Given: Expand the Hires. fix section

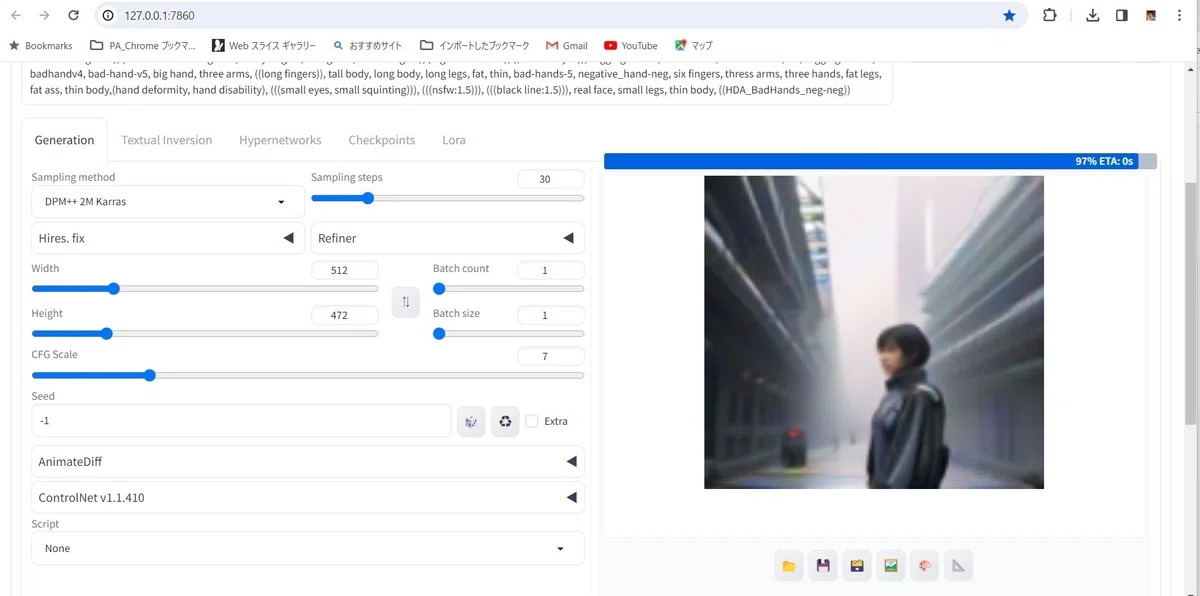Looking at the screenshot, I should pos(168,238).
